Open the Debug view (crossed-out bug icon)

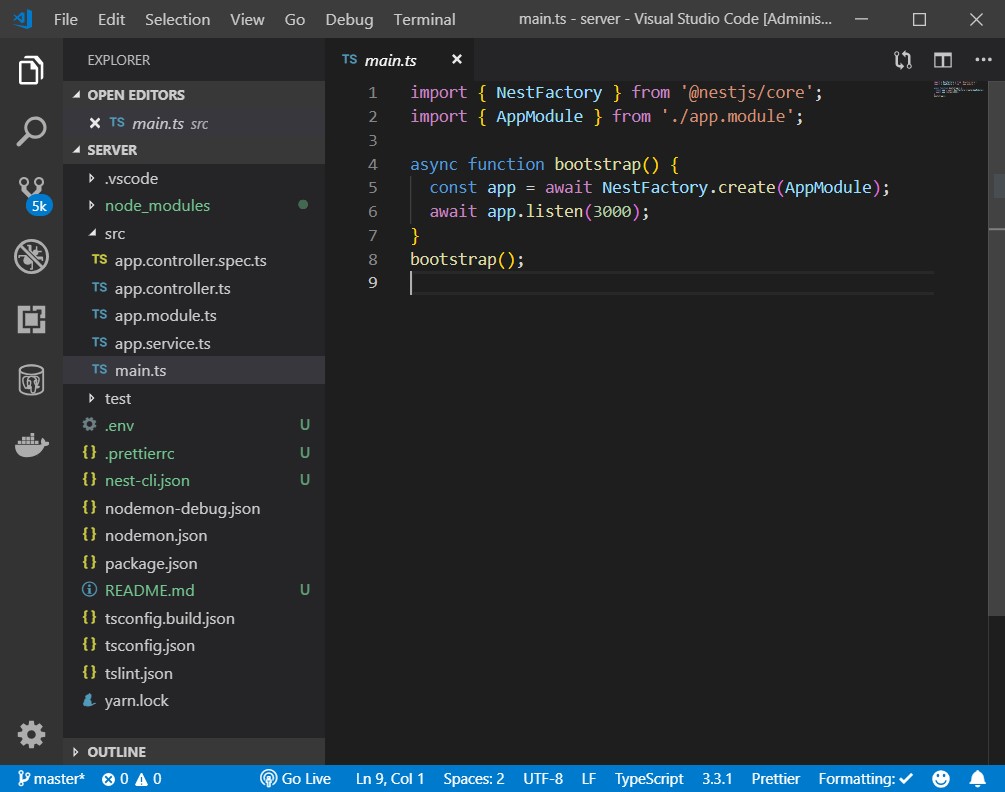[x=31, y=256]
